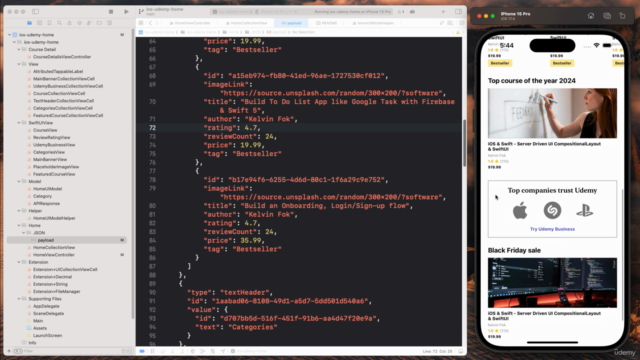Go back in editor history
The image size is (640, 360).
coord(150,23)
